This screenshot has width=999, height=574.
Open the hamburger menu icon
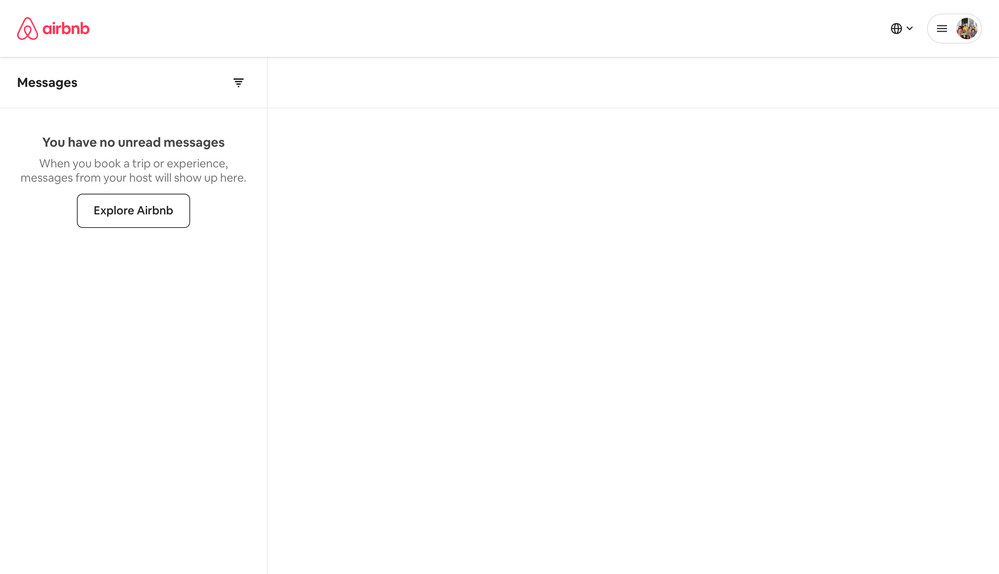point(942,29)
